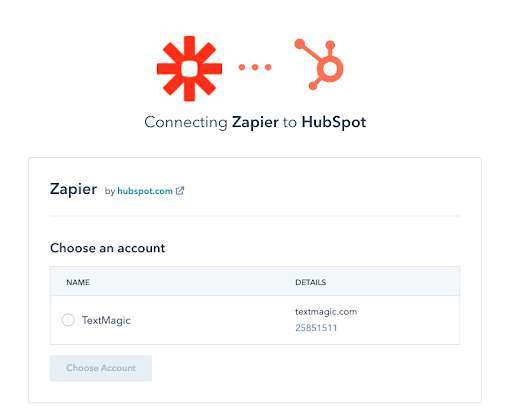Click the Choose Account button
The width and height of the screenshot is (512, 413).
pyautogui.click(x=101, y=368)
